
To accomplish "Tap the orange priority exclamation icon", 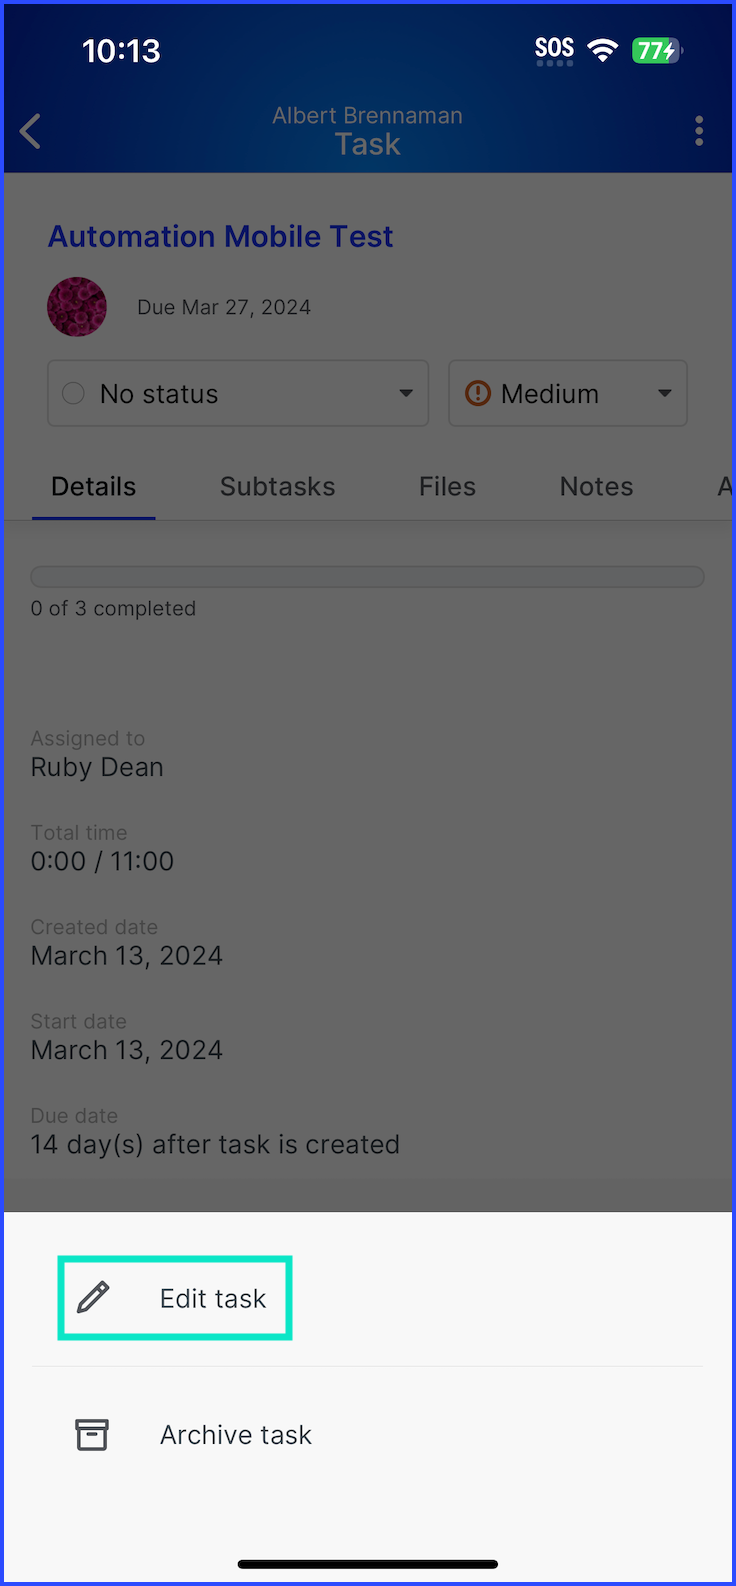I will [x=478, y=393].
